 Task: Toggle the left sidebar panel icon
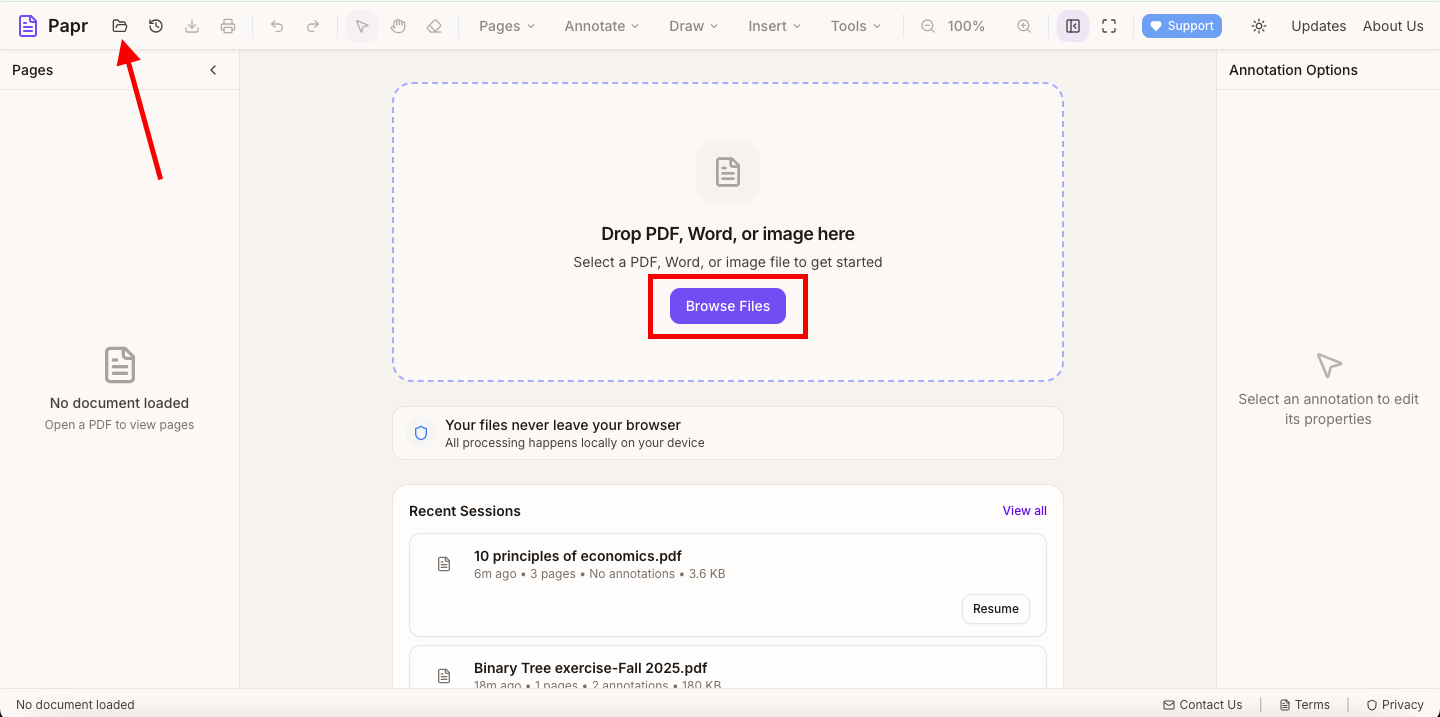click(x=1072, y=26)
